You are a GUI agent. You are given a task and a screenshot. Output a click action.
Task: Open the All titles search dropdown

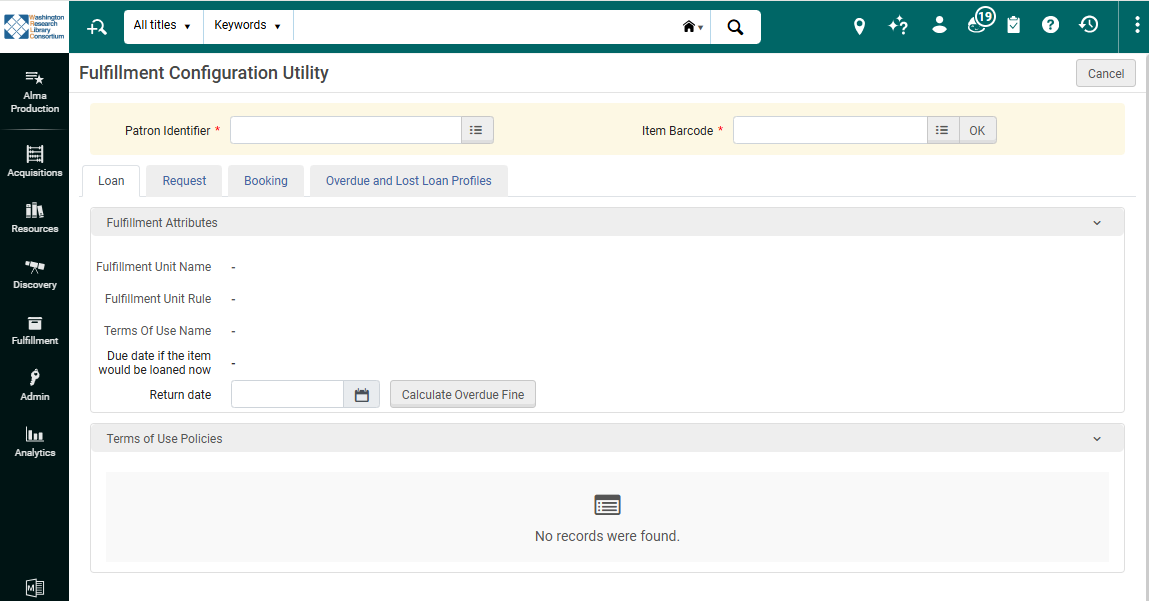click(162, 26)
